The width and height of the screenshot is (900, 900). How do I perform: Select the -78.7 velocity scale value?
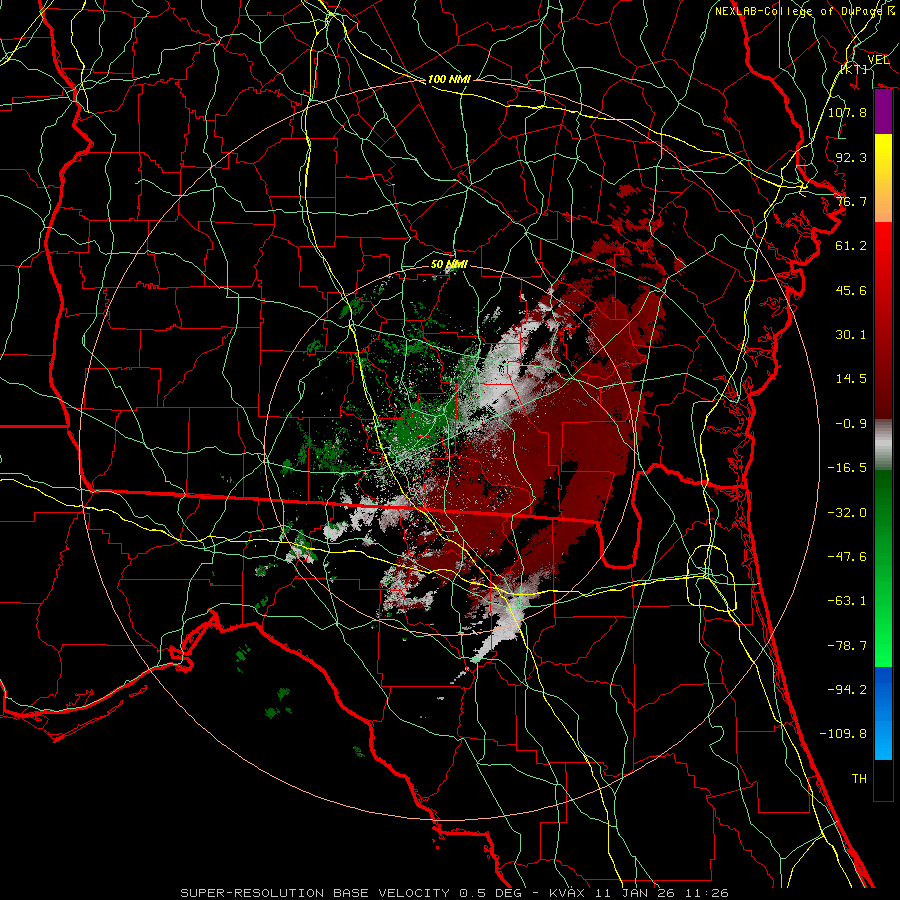tap(847, 646)
